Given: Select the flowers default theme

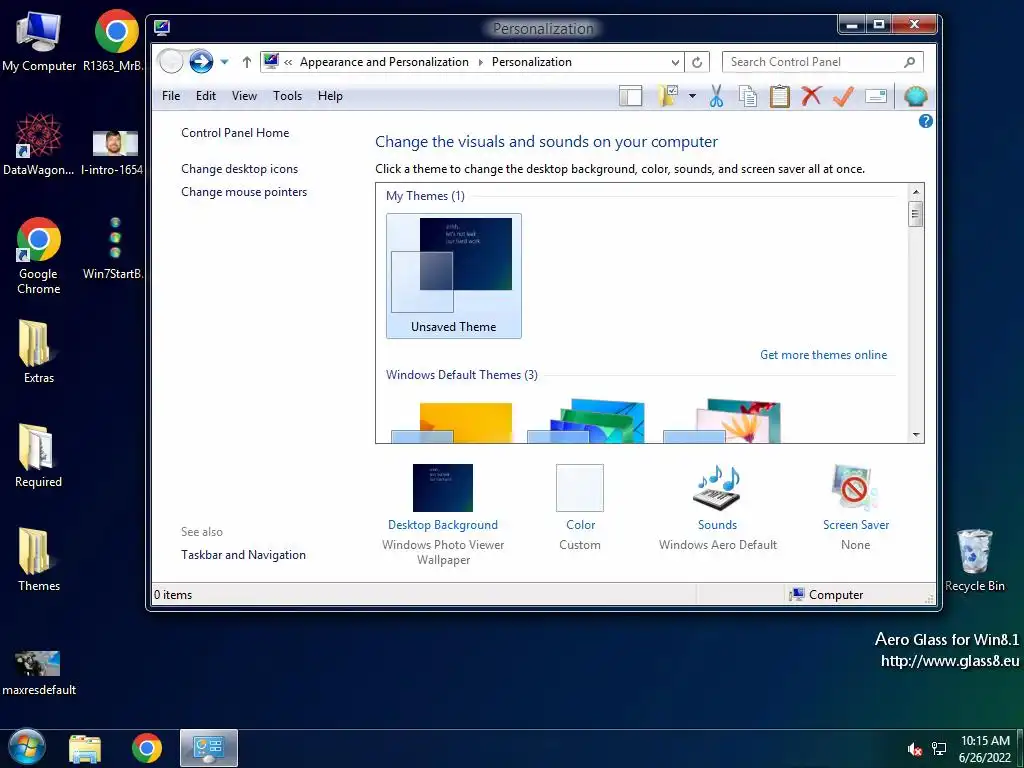Looking at the screenshot, I should [x=722, y=421].
